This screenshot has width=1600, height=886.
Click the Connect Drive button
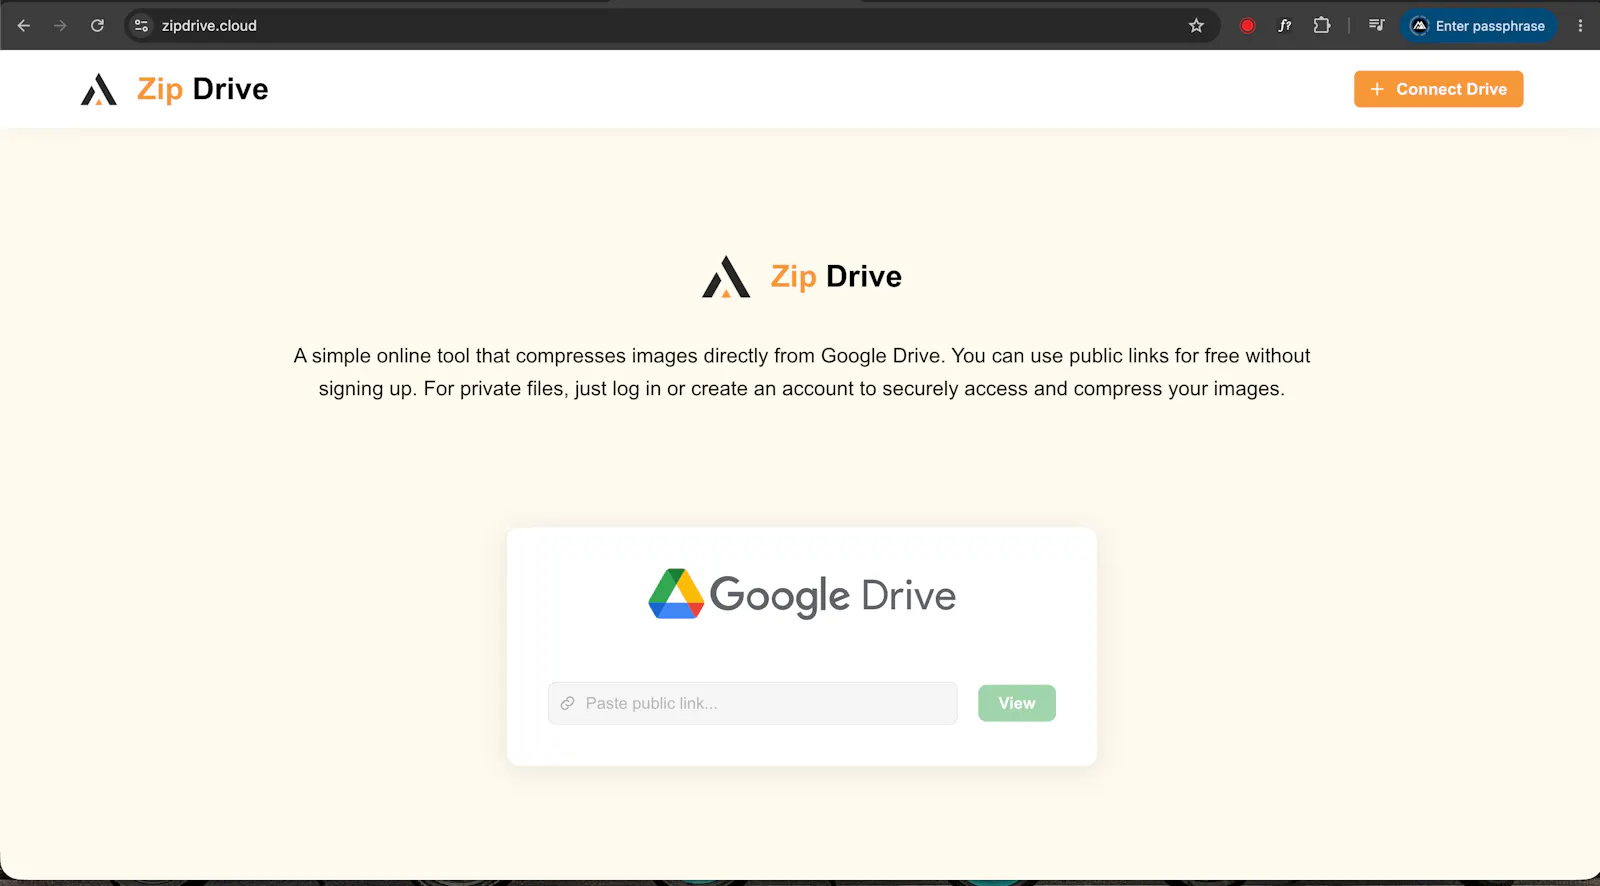(1438, 89)
